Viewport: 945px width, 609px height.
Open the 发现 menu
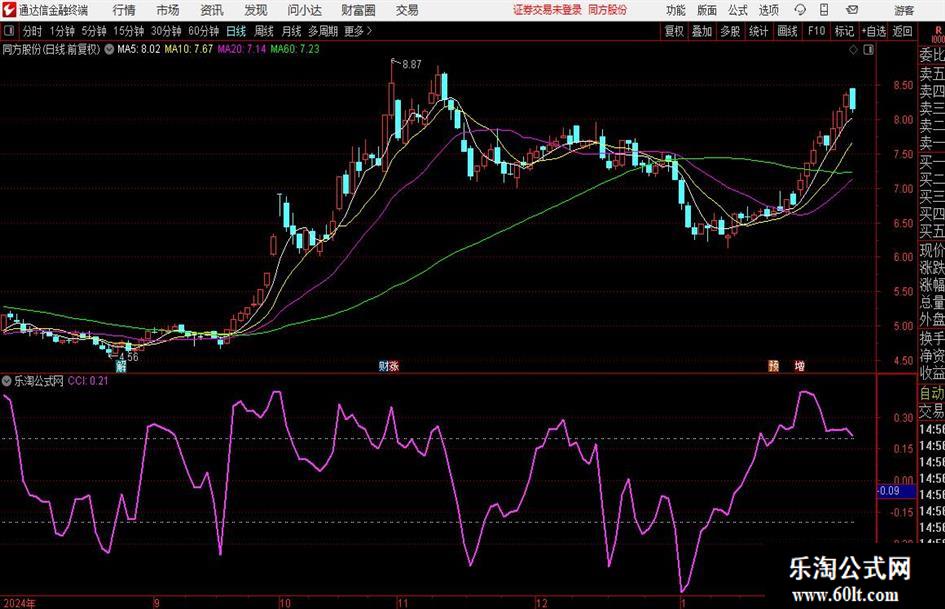pyautogui.click(x=256, y=10)
